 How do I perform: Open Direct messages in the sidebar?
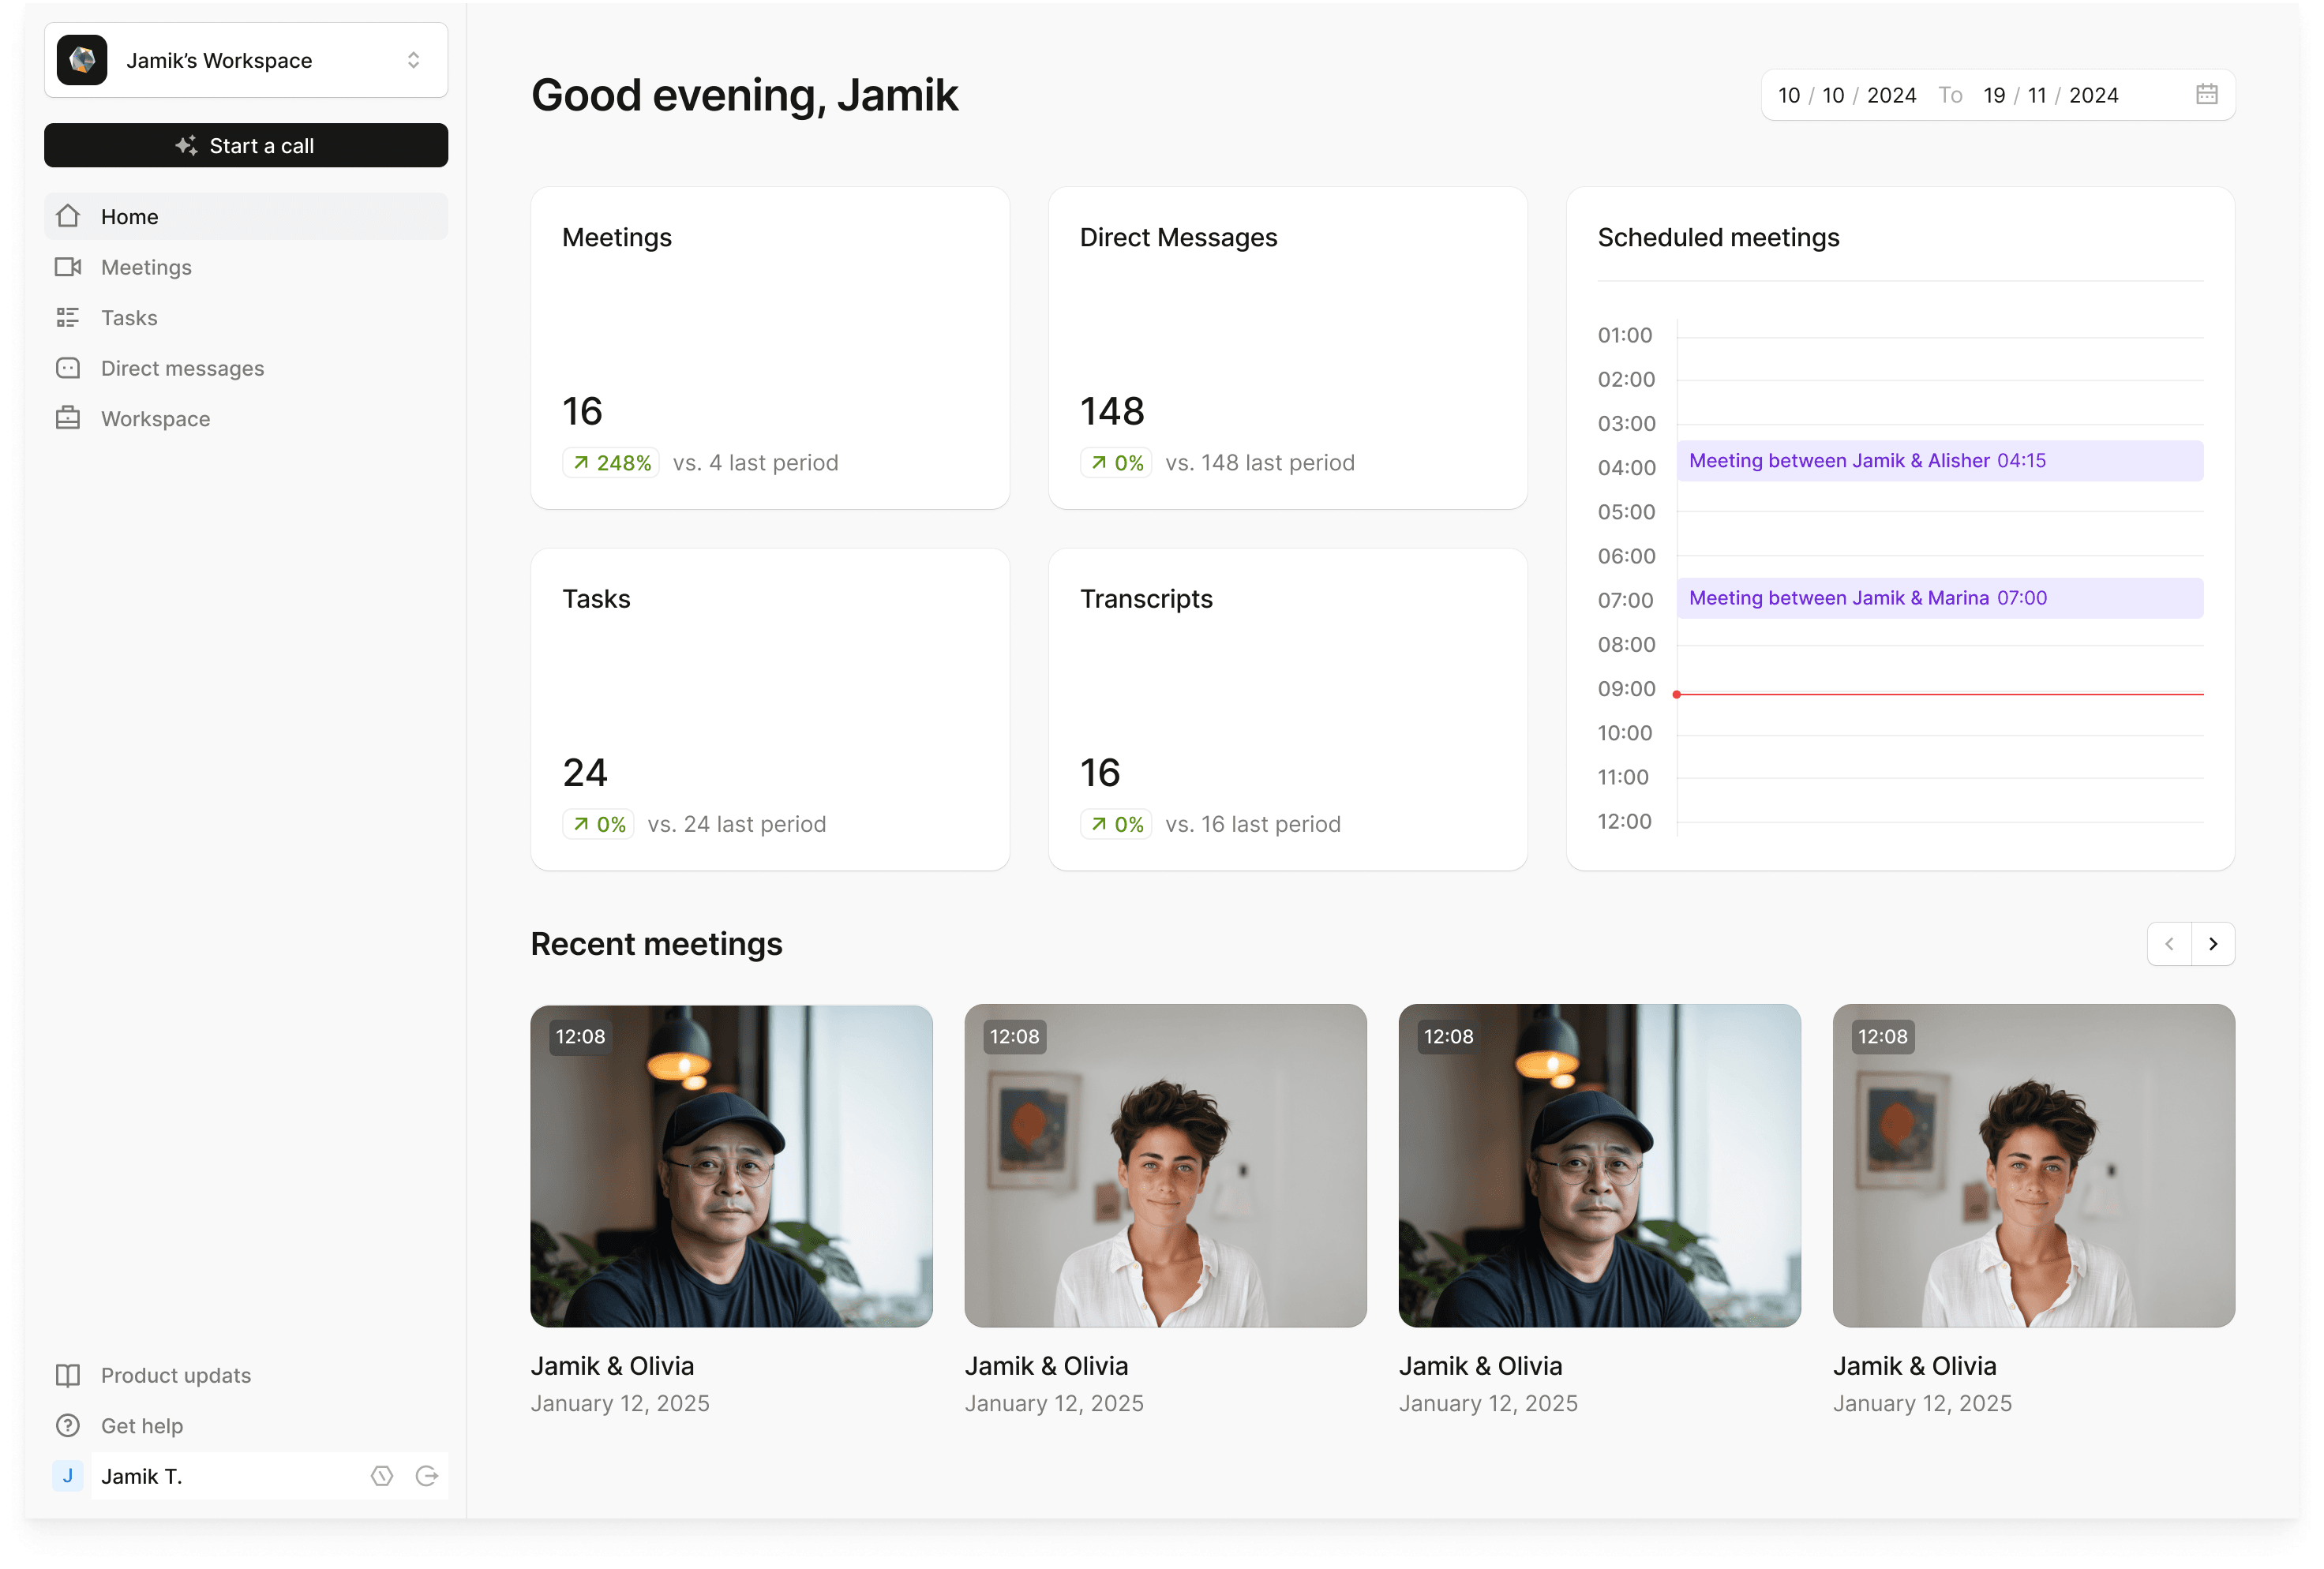click(182, 368)
